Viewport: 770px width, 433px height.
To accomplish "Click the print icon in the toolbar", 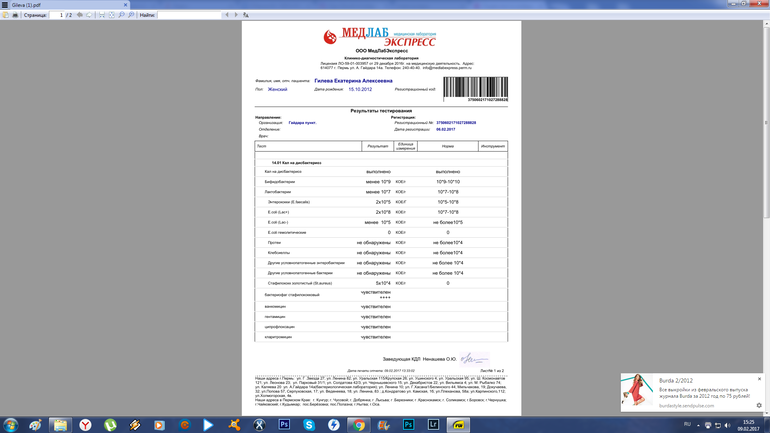I will pos(15,15).
